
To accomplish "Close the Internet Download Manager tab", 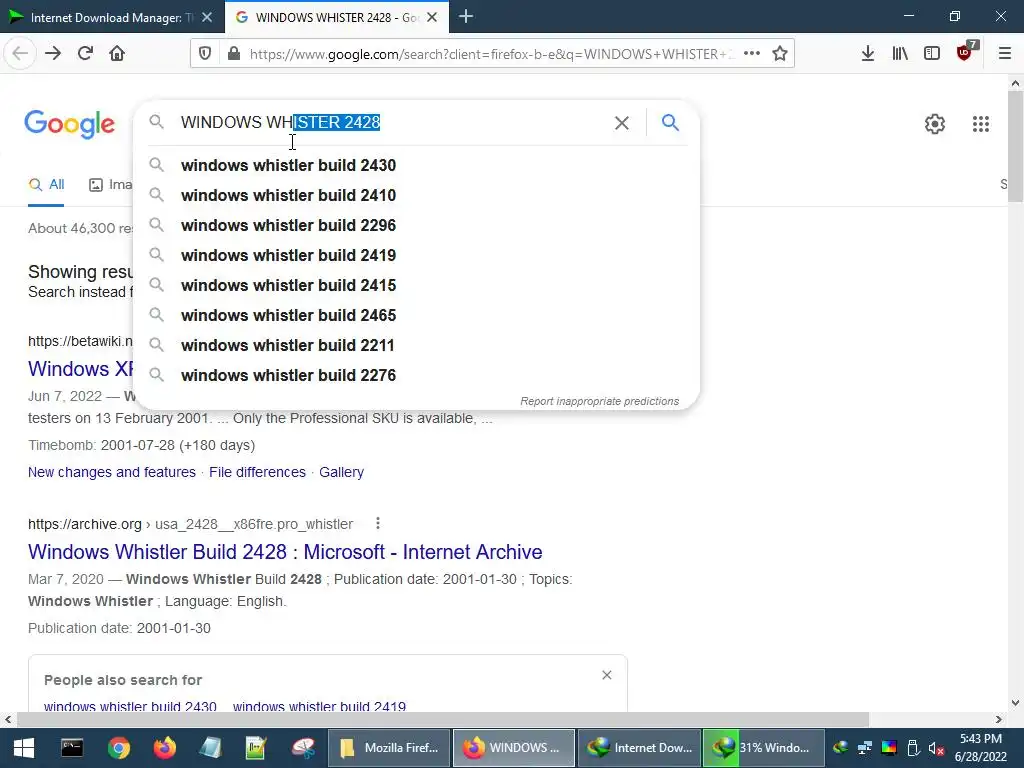I will (207, 18).
